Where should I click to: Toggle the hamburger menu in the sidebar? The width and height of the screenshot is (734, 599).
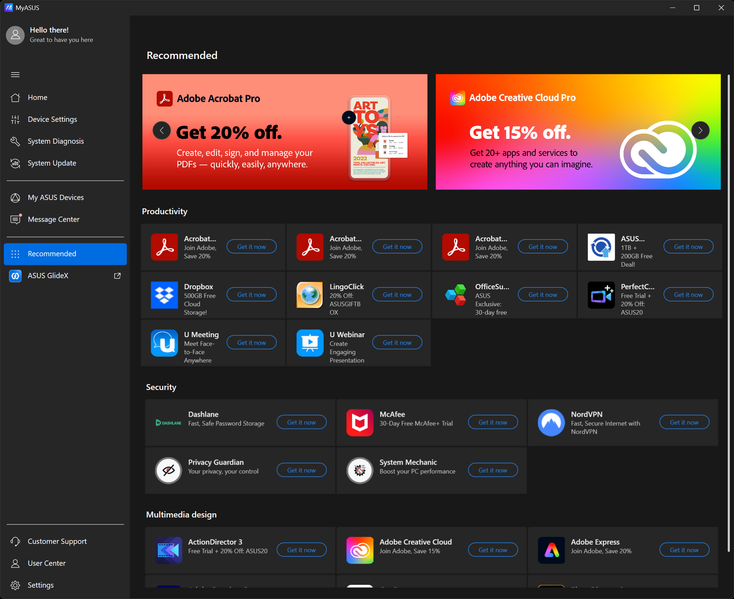click(x=15, y=74)
